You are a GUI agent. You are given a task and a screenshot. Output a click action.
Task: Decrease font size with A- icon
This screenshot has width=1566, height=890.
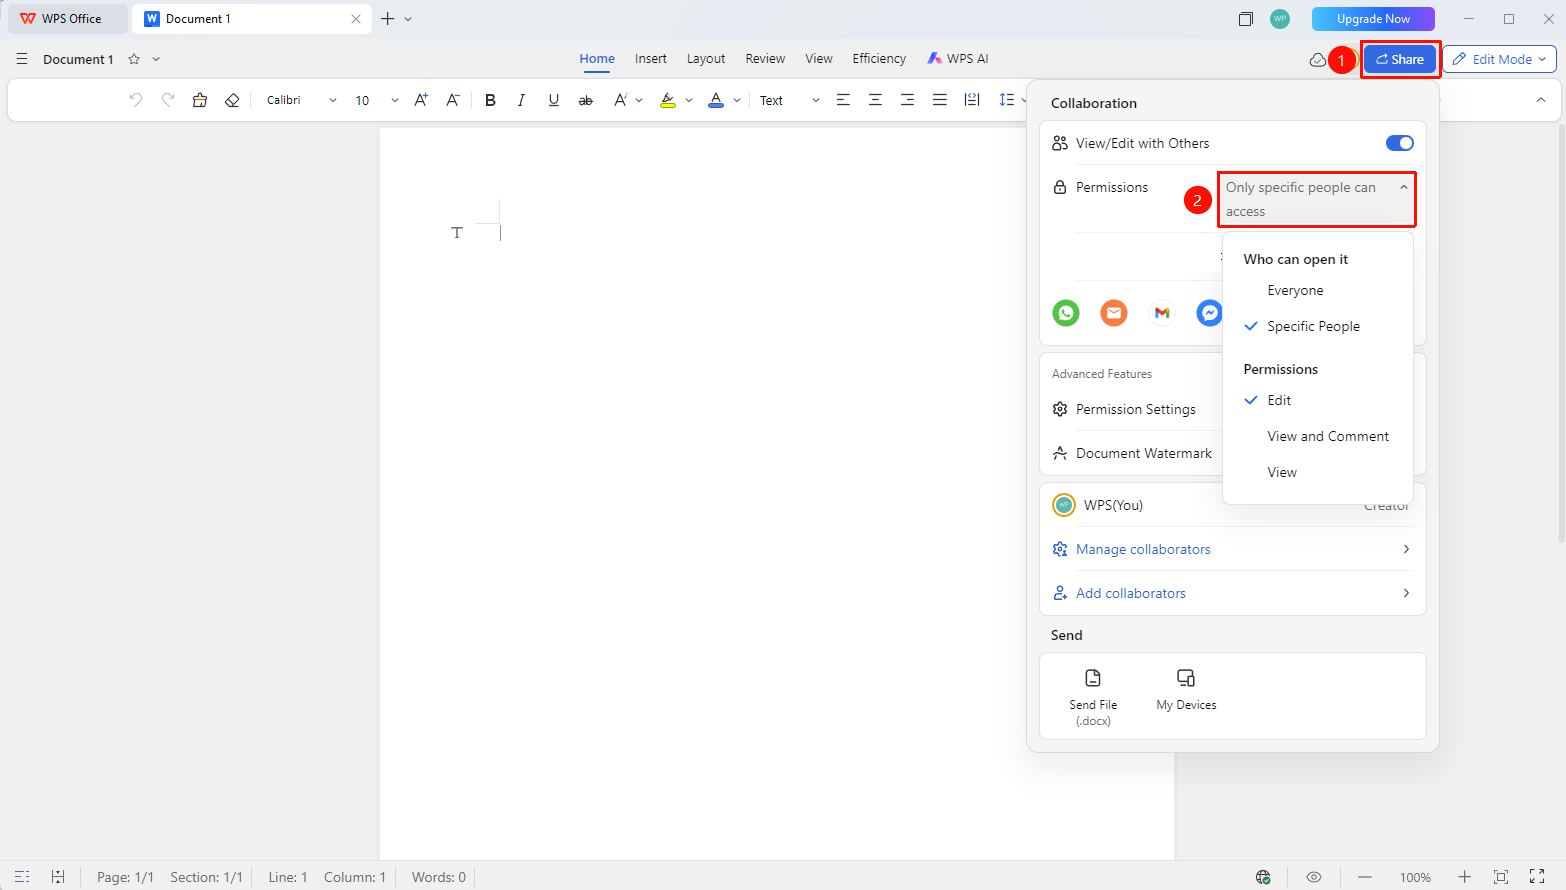coord(453,100)
